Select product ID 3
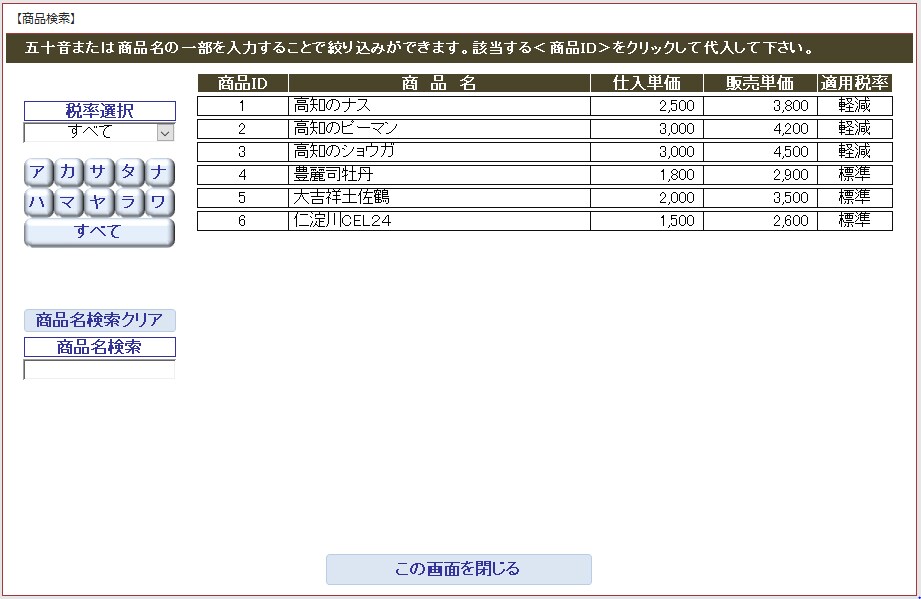 click(243, 152)
